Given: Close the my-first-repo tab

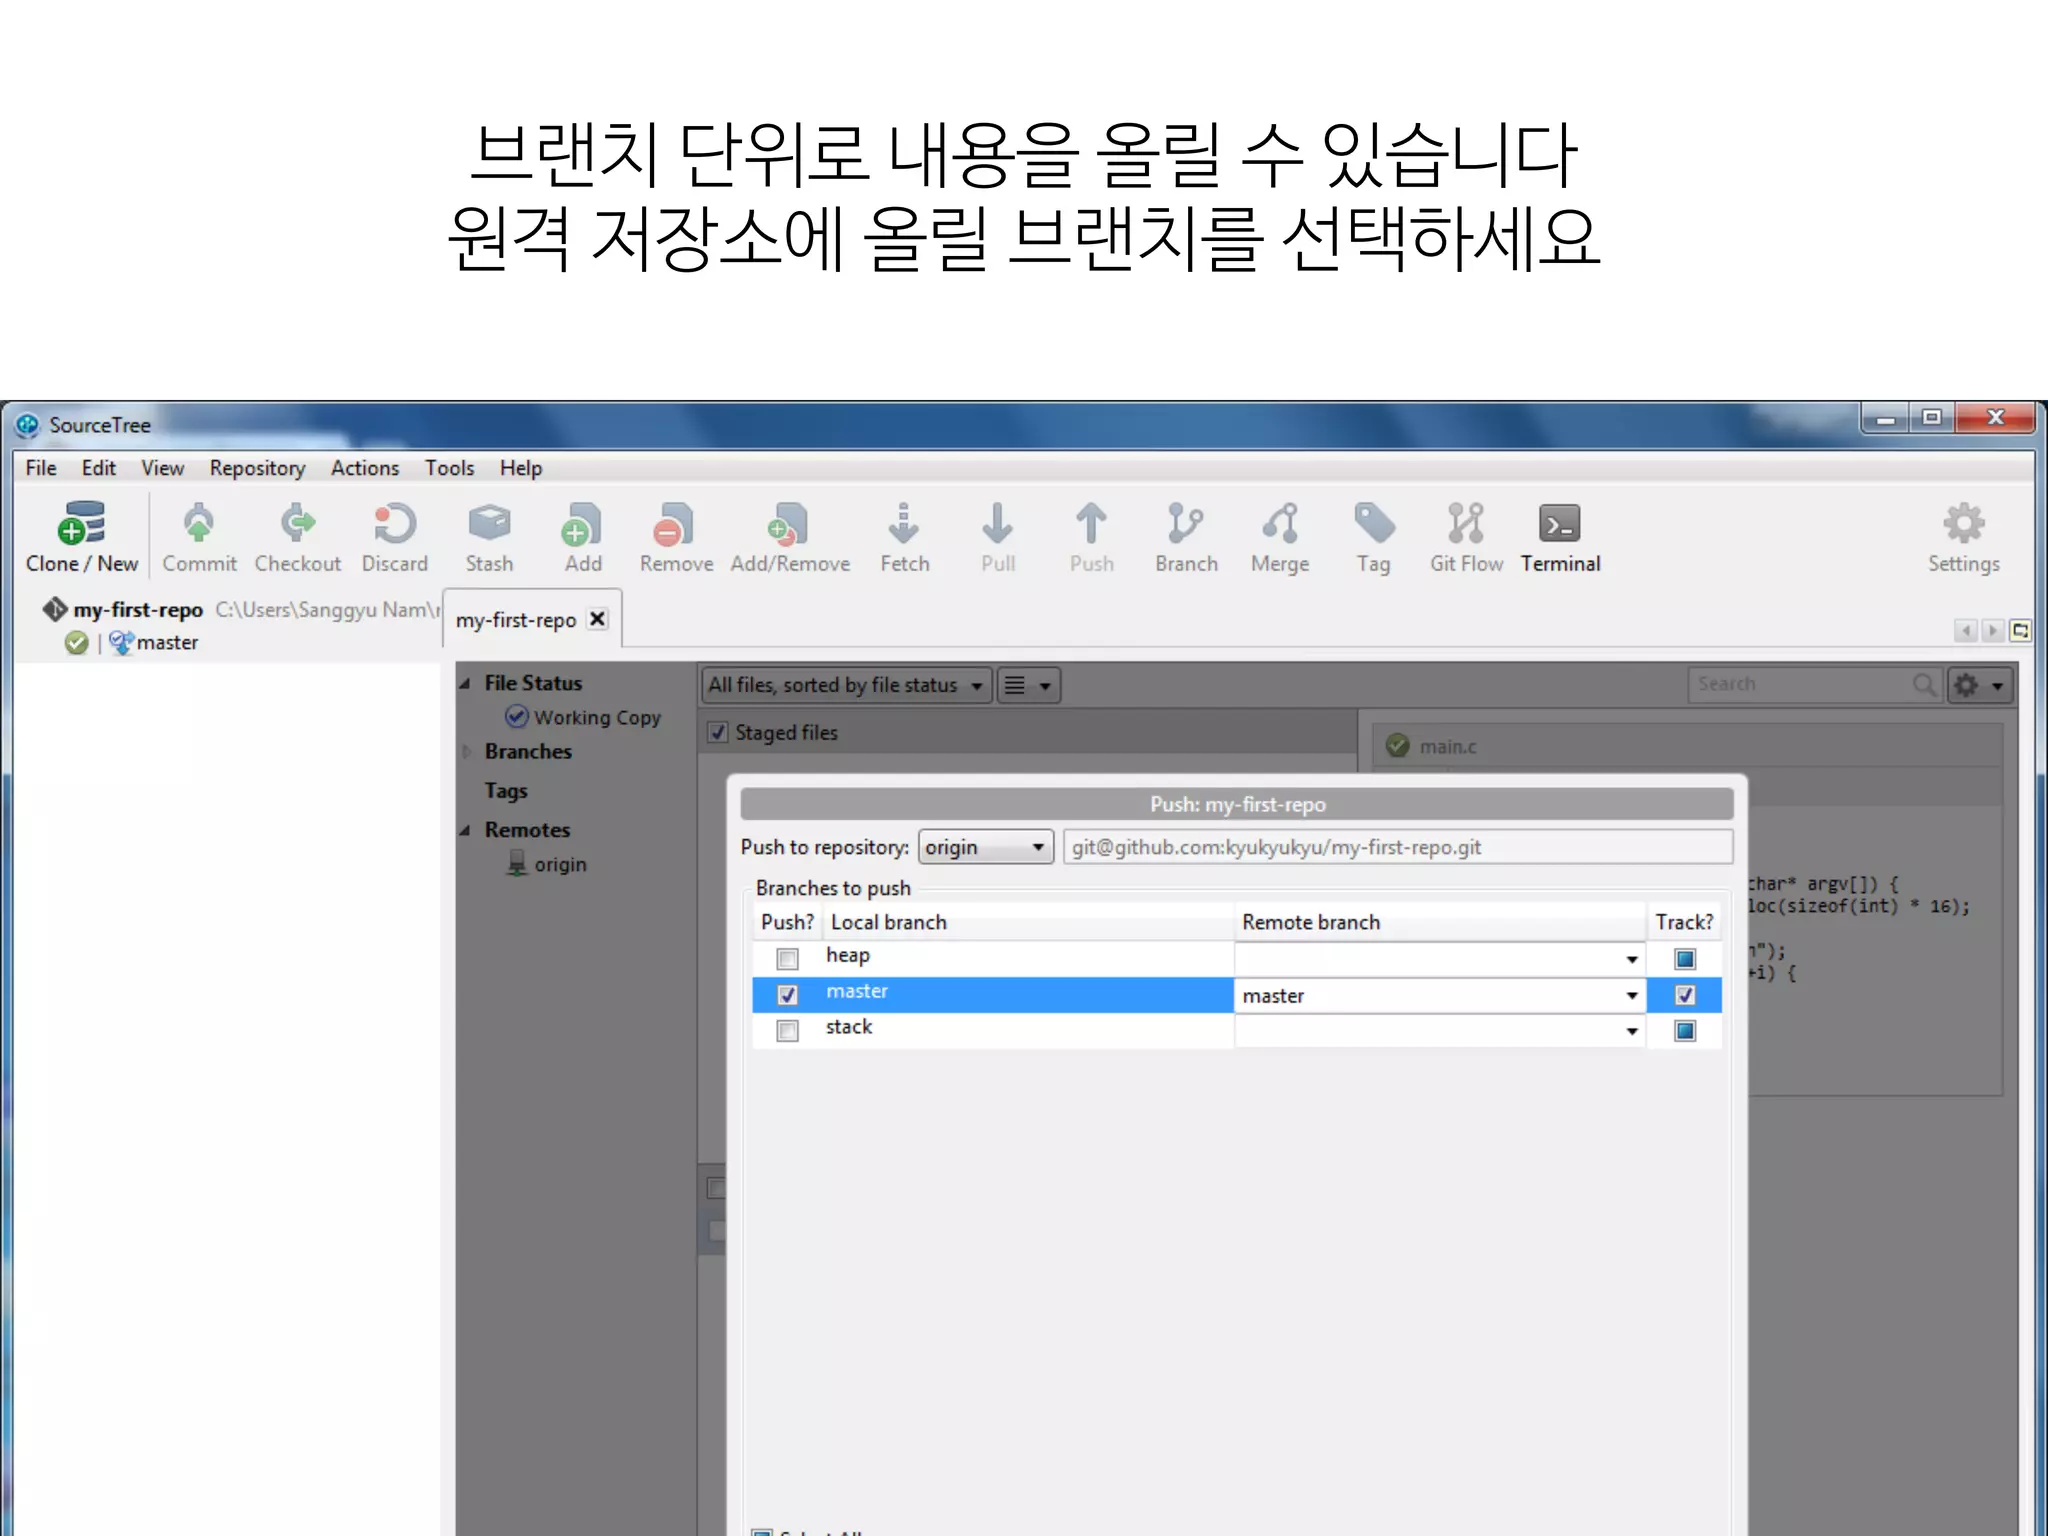Looking at the screenshot, I should (598, 619).
